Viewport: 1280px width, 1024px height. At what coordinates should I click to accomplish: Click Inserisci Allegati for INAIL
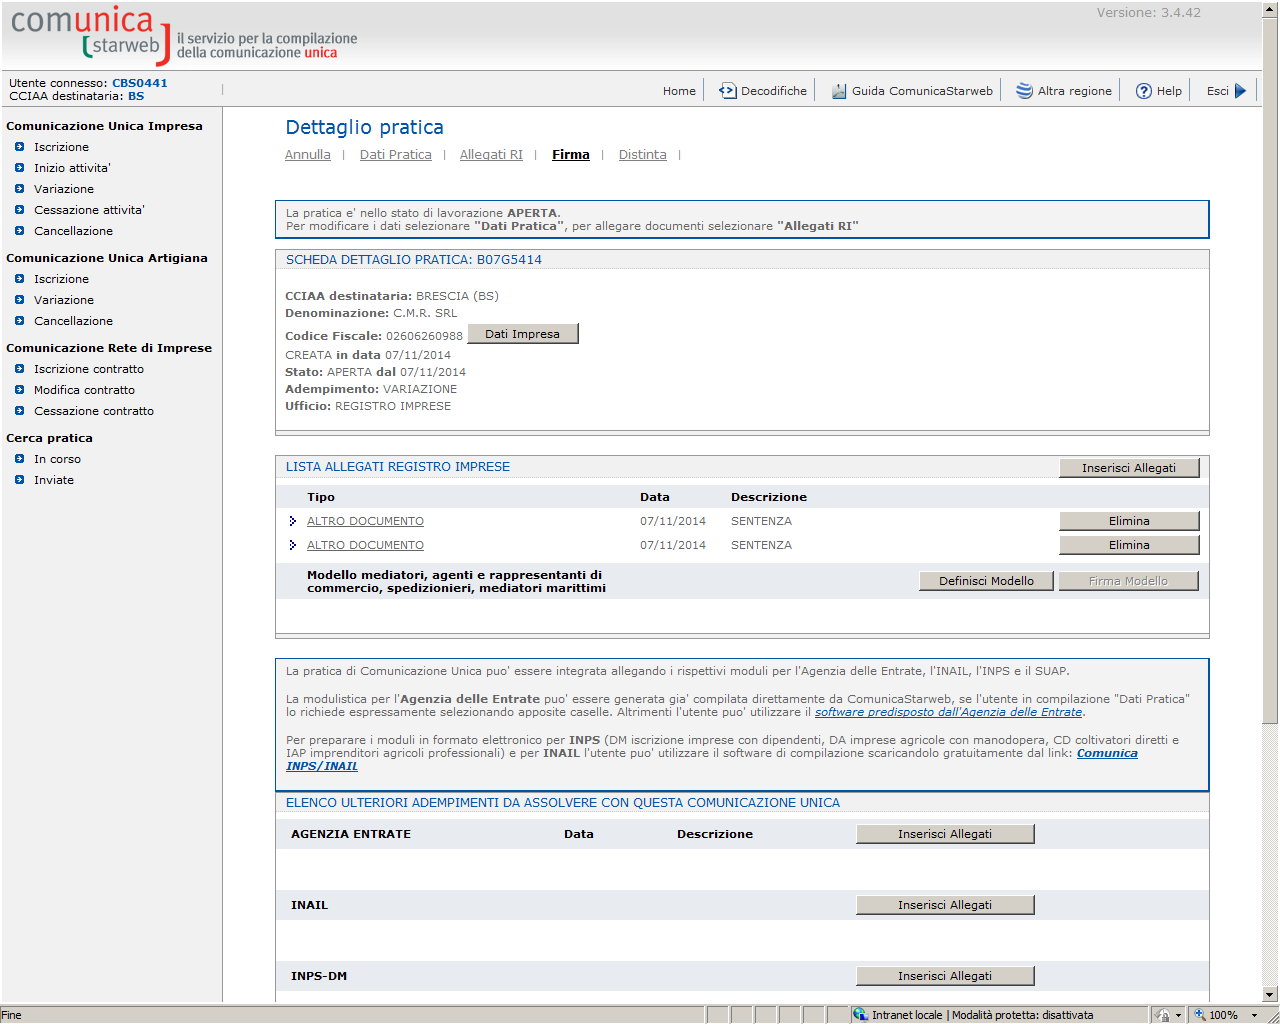pyautogui.click(x=945, y=905)
